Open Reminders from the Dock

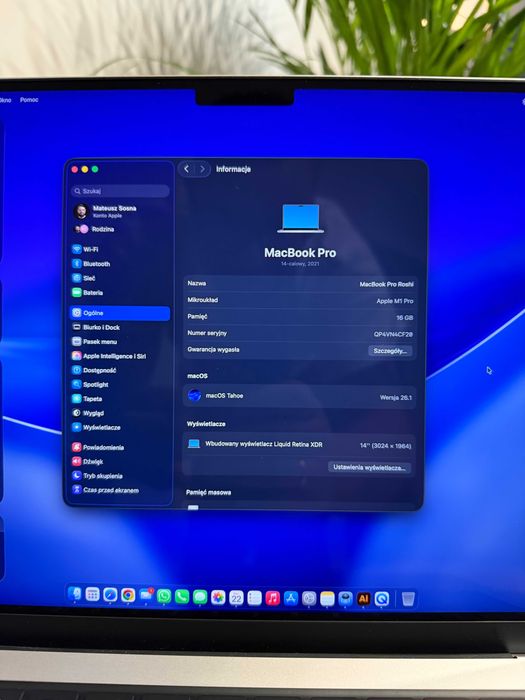point(254,598)
